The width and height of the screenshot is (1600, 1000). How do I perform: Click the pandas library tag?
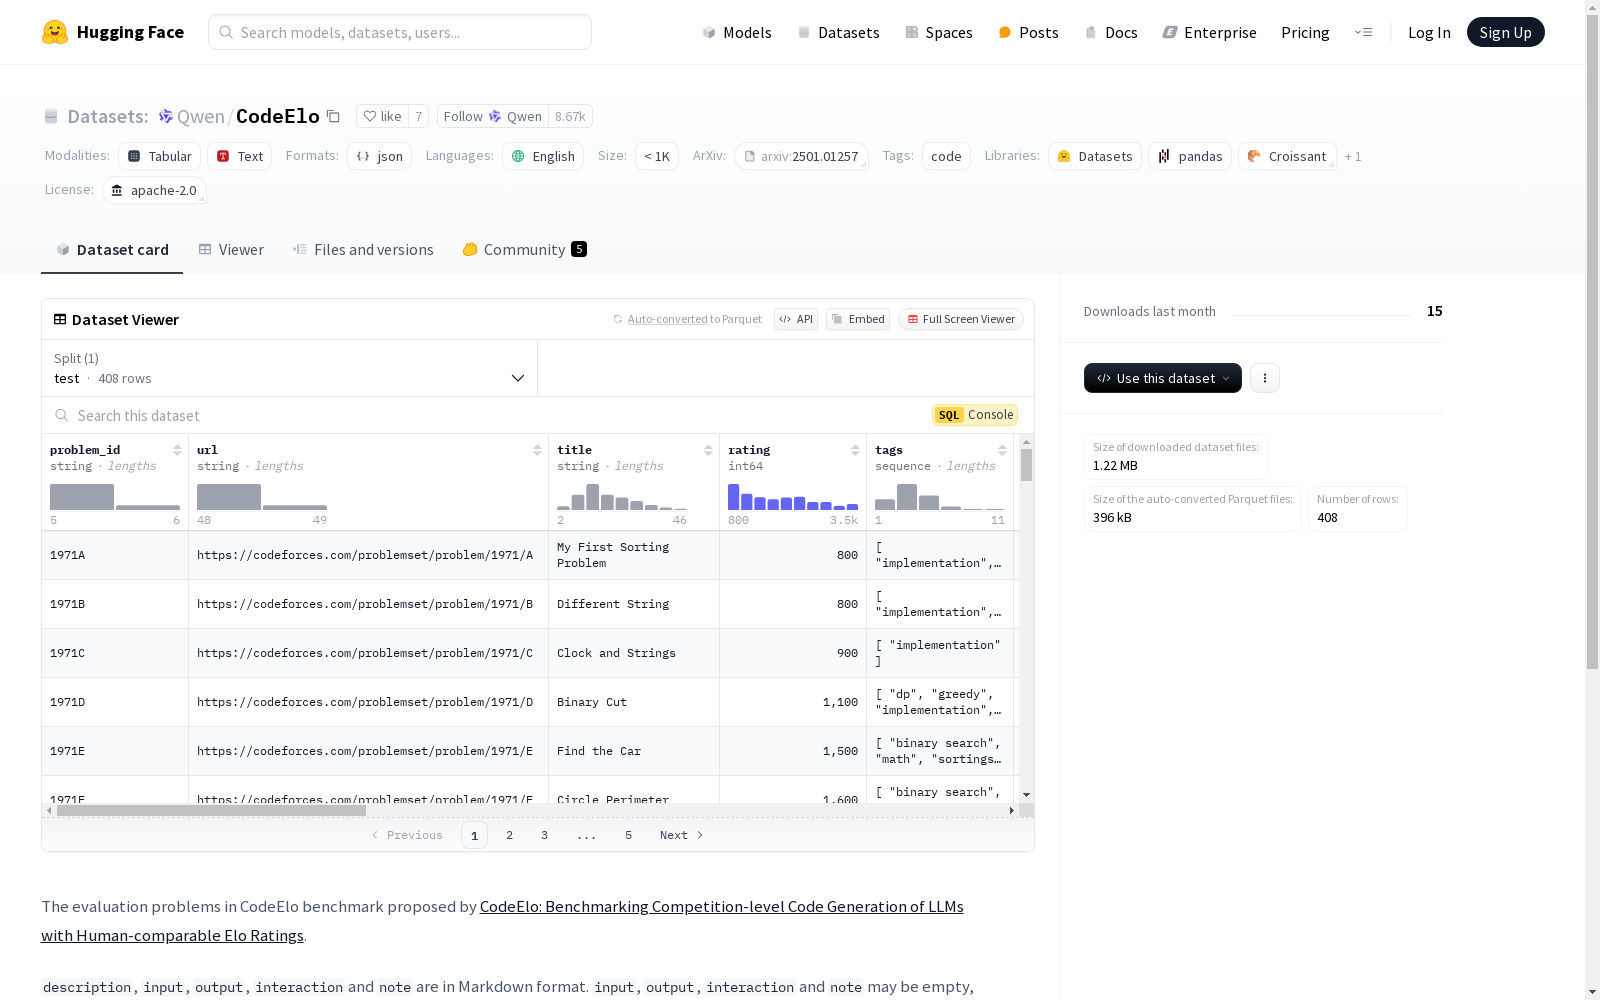(x=1190, y=156)
